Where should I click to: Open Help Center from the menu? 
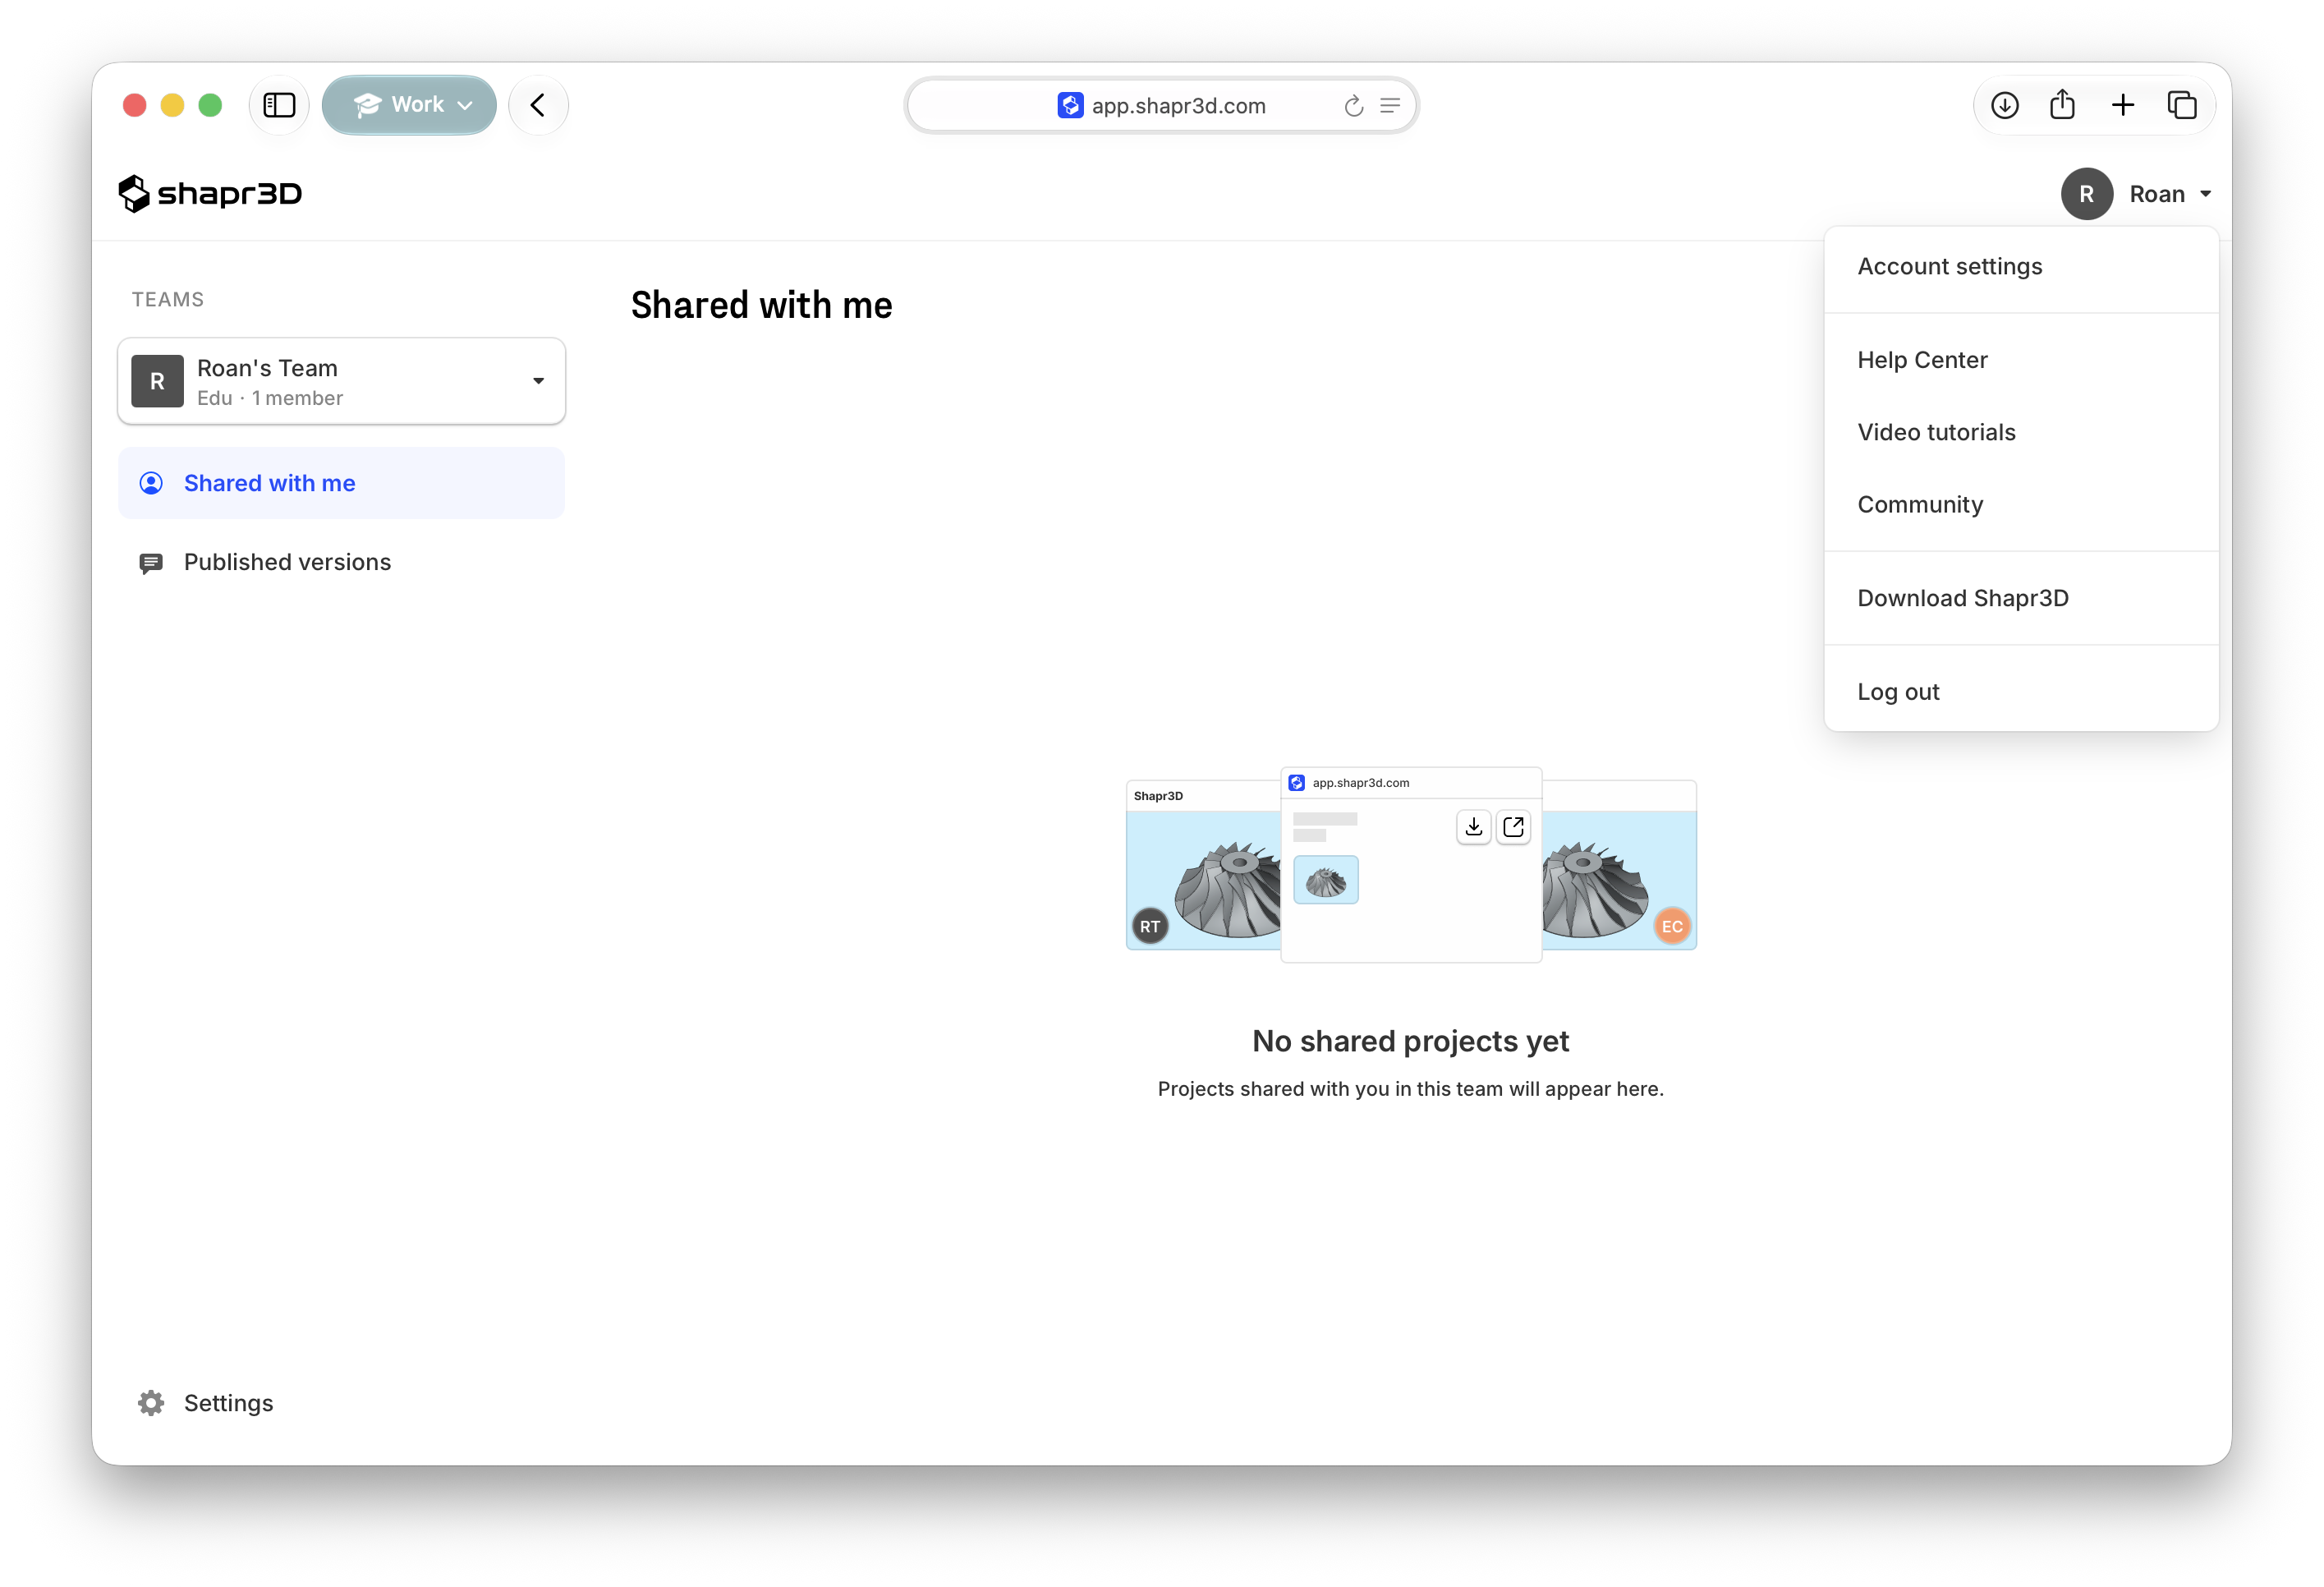pyautogui.click(x=2020, y=360)
